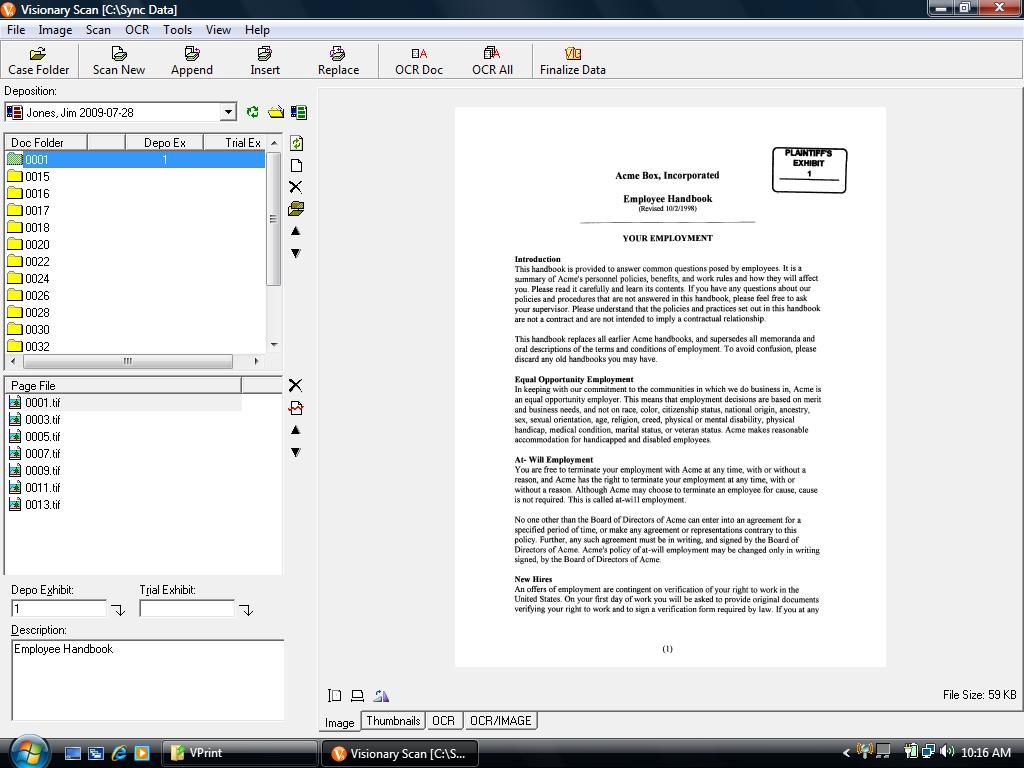Click the Scan New toolbar button
Viewport: 1024px width, 768px height.
click(119, 61)
